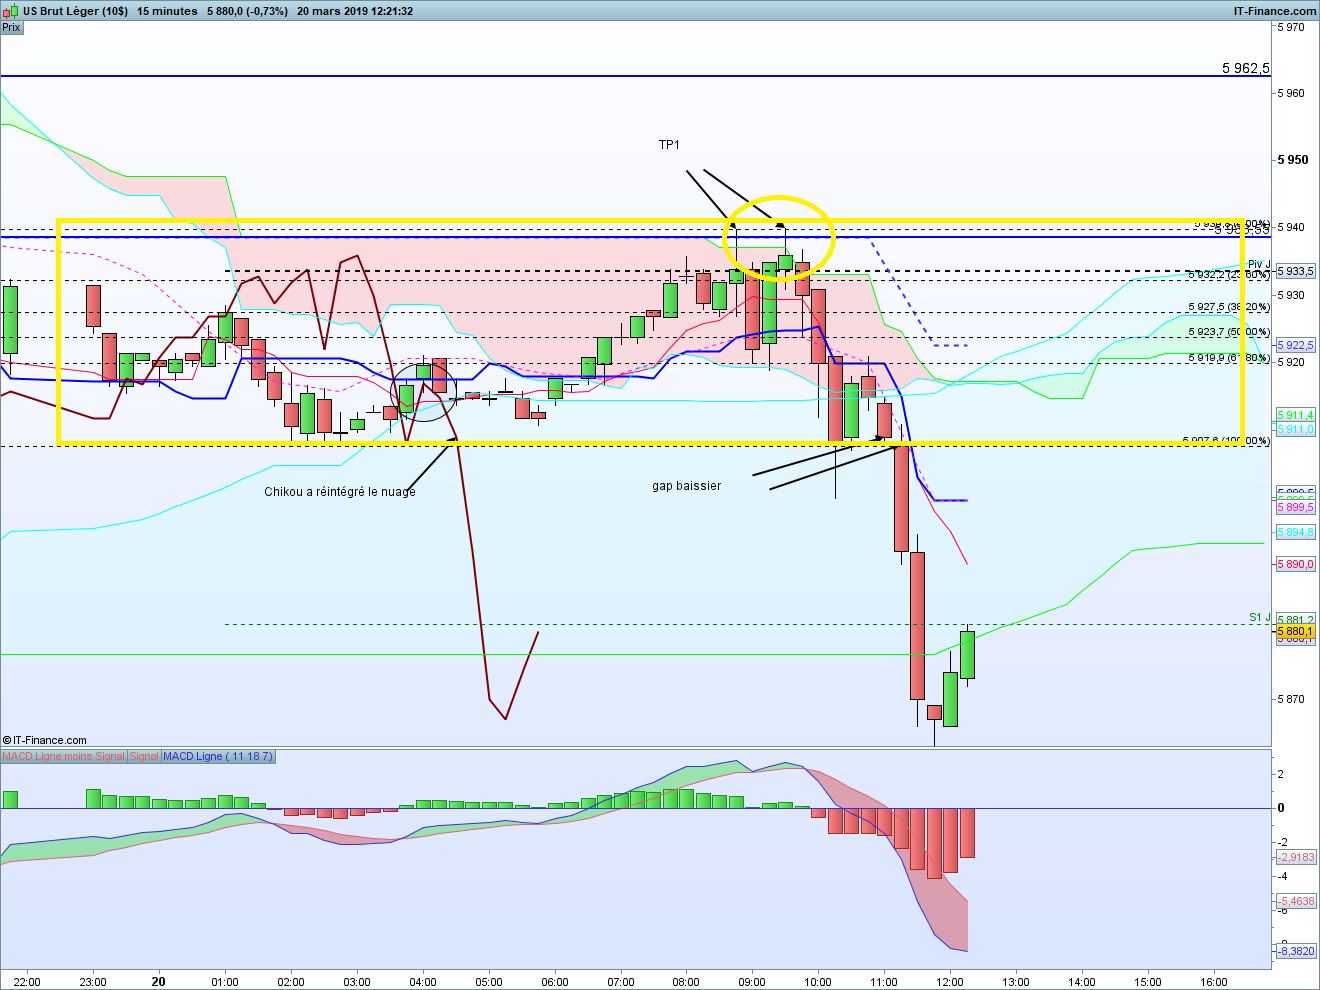The image size is (1320, 990).
Task: Click the green 5 911,4 price tag
Action: [1296, 415]
